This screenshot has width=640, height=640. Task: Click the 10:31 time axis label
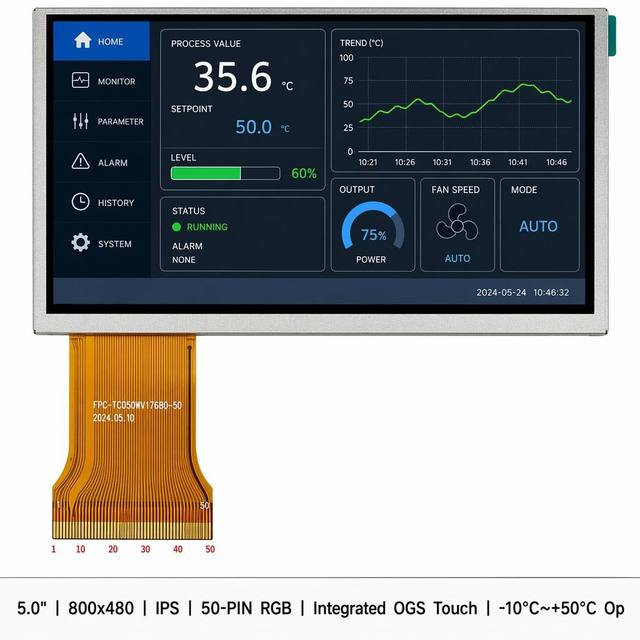point(442,162)
